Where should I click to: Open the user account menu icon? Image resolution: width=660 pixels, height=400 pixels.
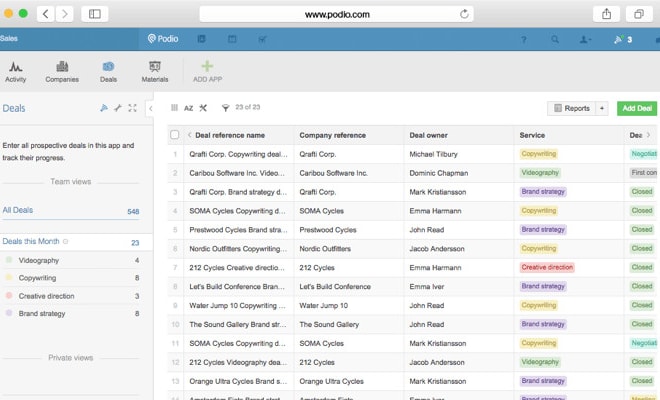coord(585,40)
